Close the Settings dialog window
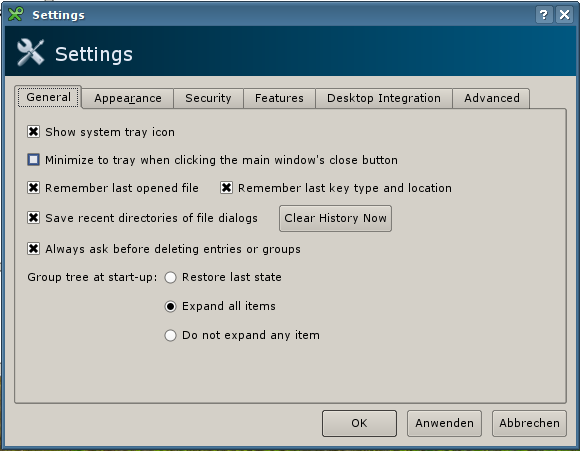Screen dimensions: 580x451 [x=564, y=15]
